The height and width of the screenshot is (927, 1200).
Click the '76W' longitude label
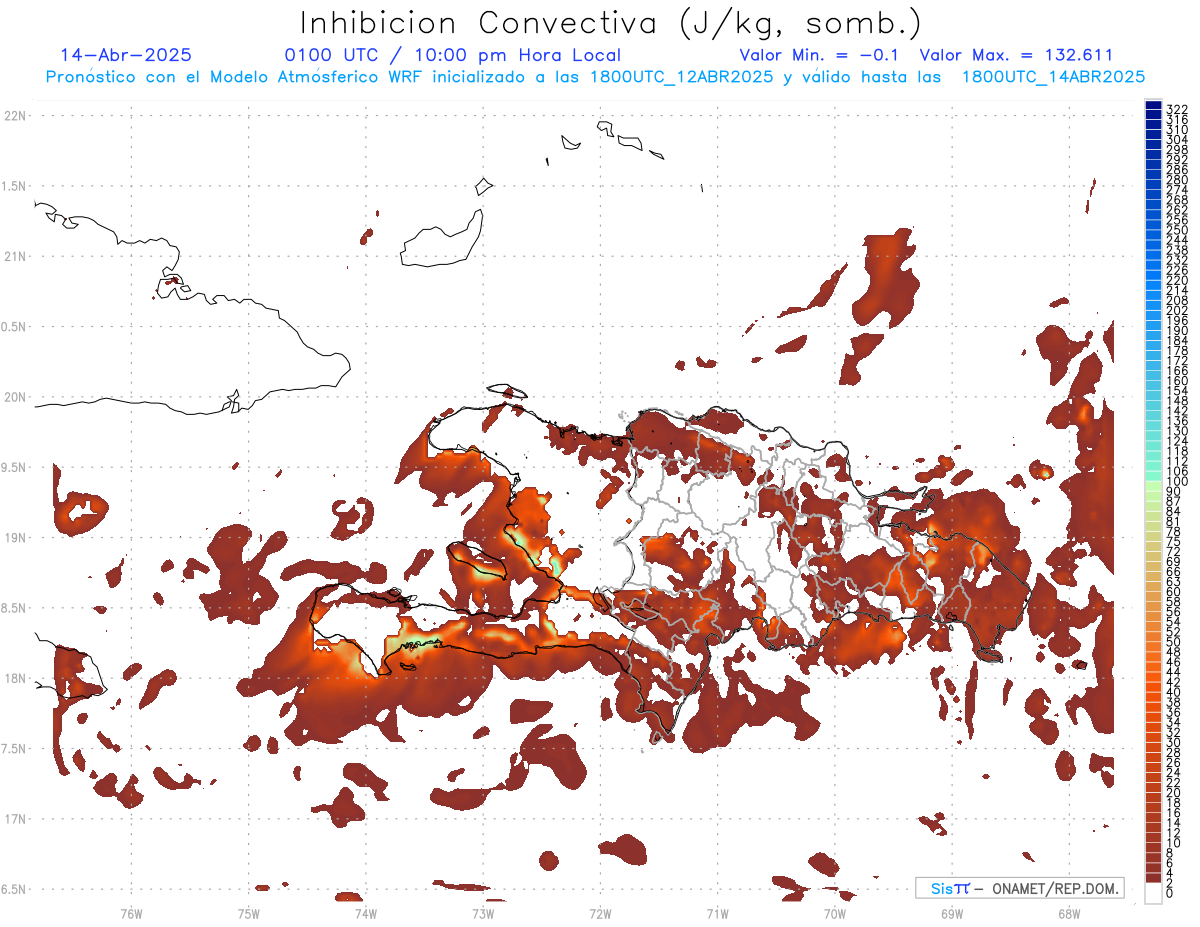(x=131, y=913)
